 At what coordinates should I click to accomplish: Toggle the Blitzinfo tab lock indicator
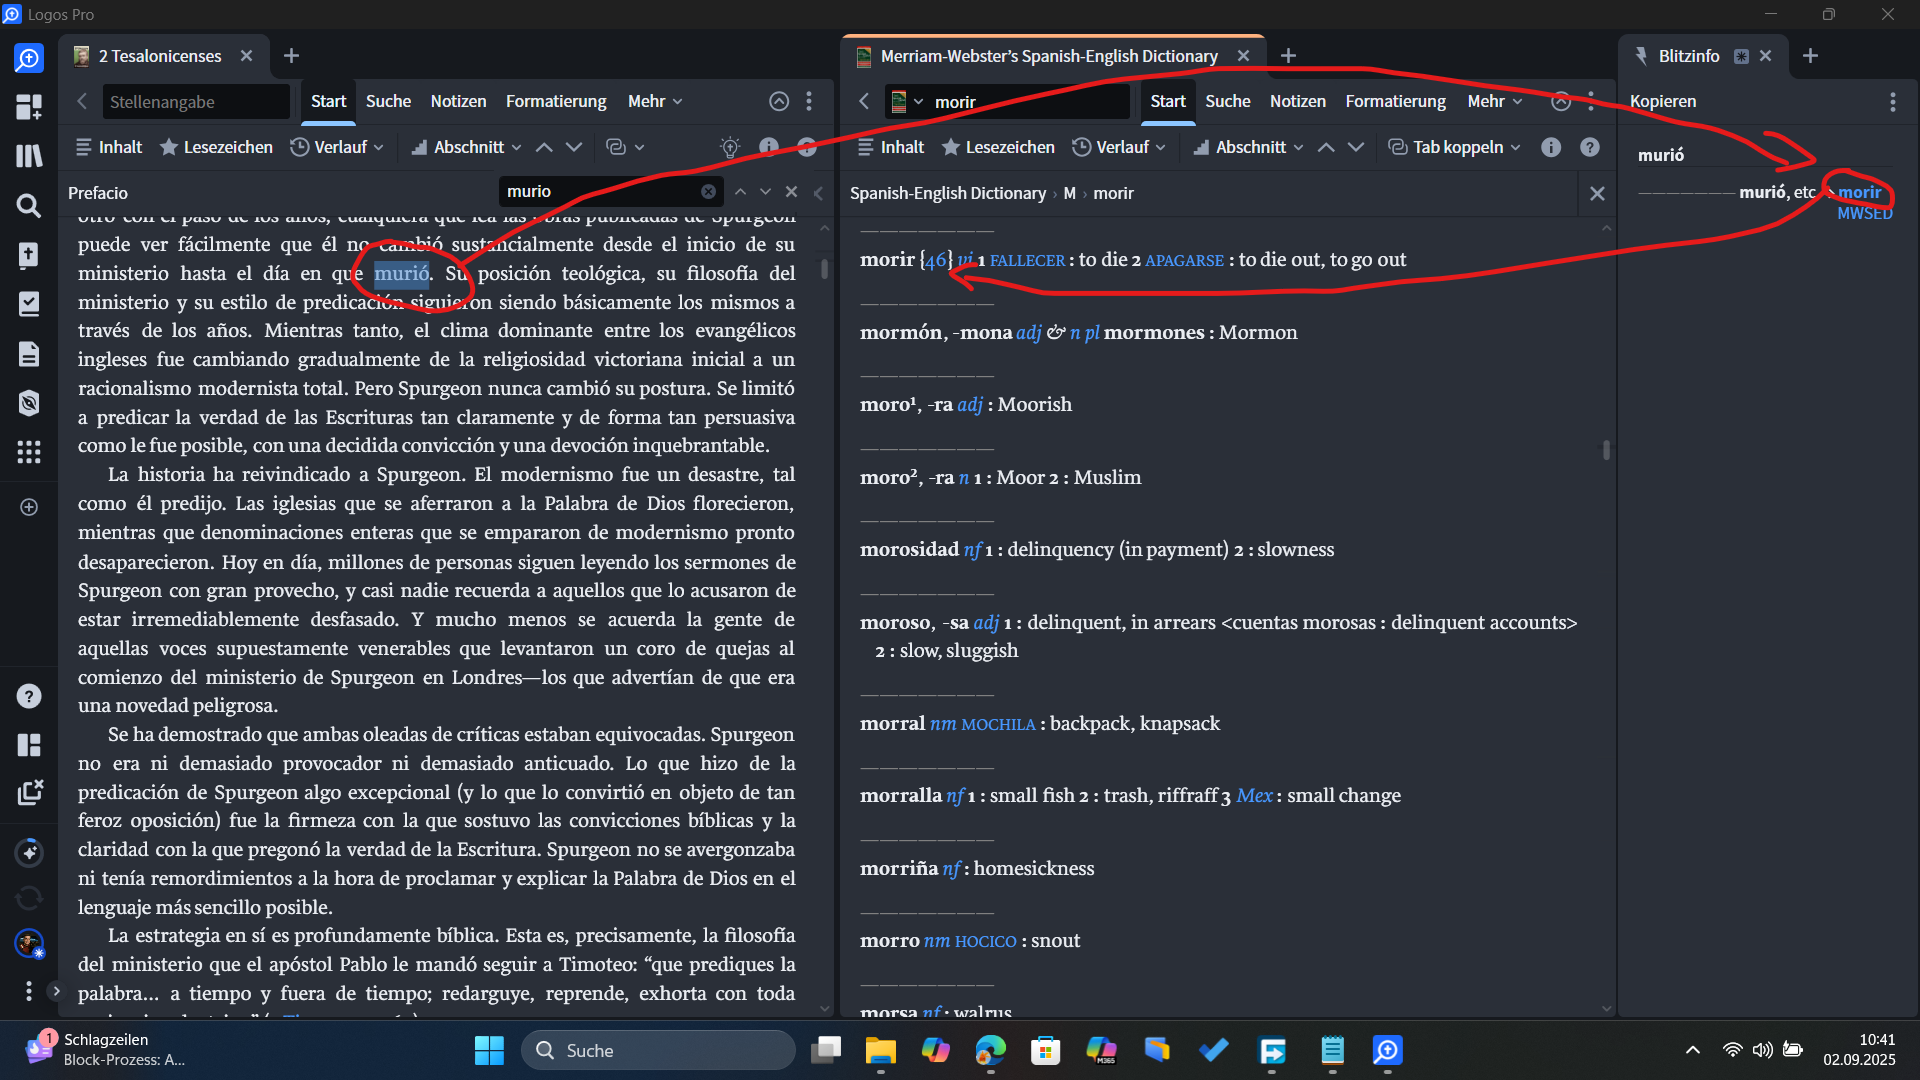(1741, 56)
